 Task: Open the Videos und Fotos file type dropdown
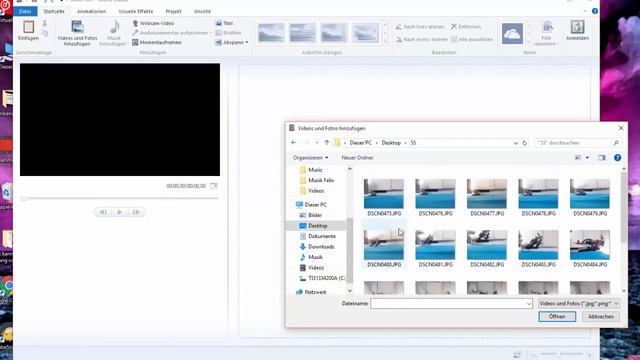[x=578, y=304]
